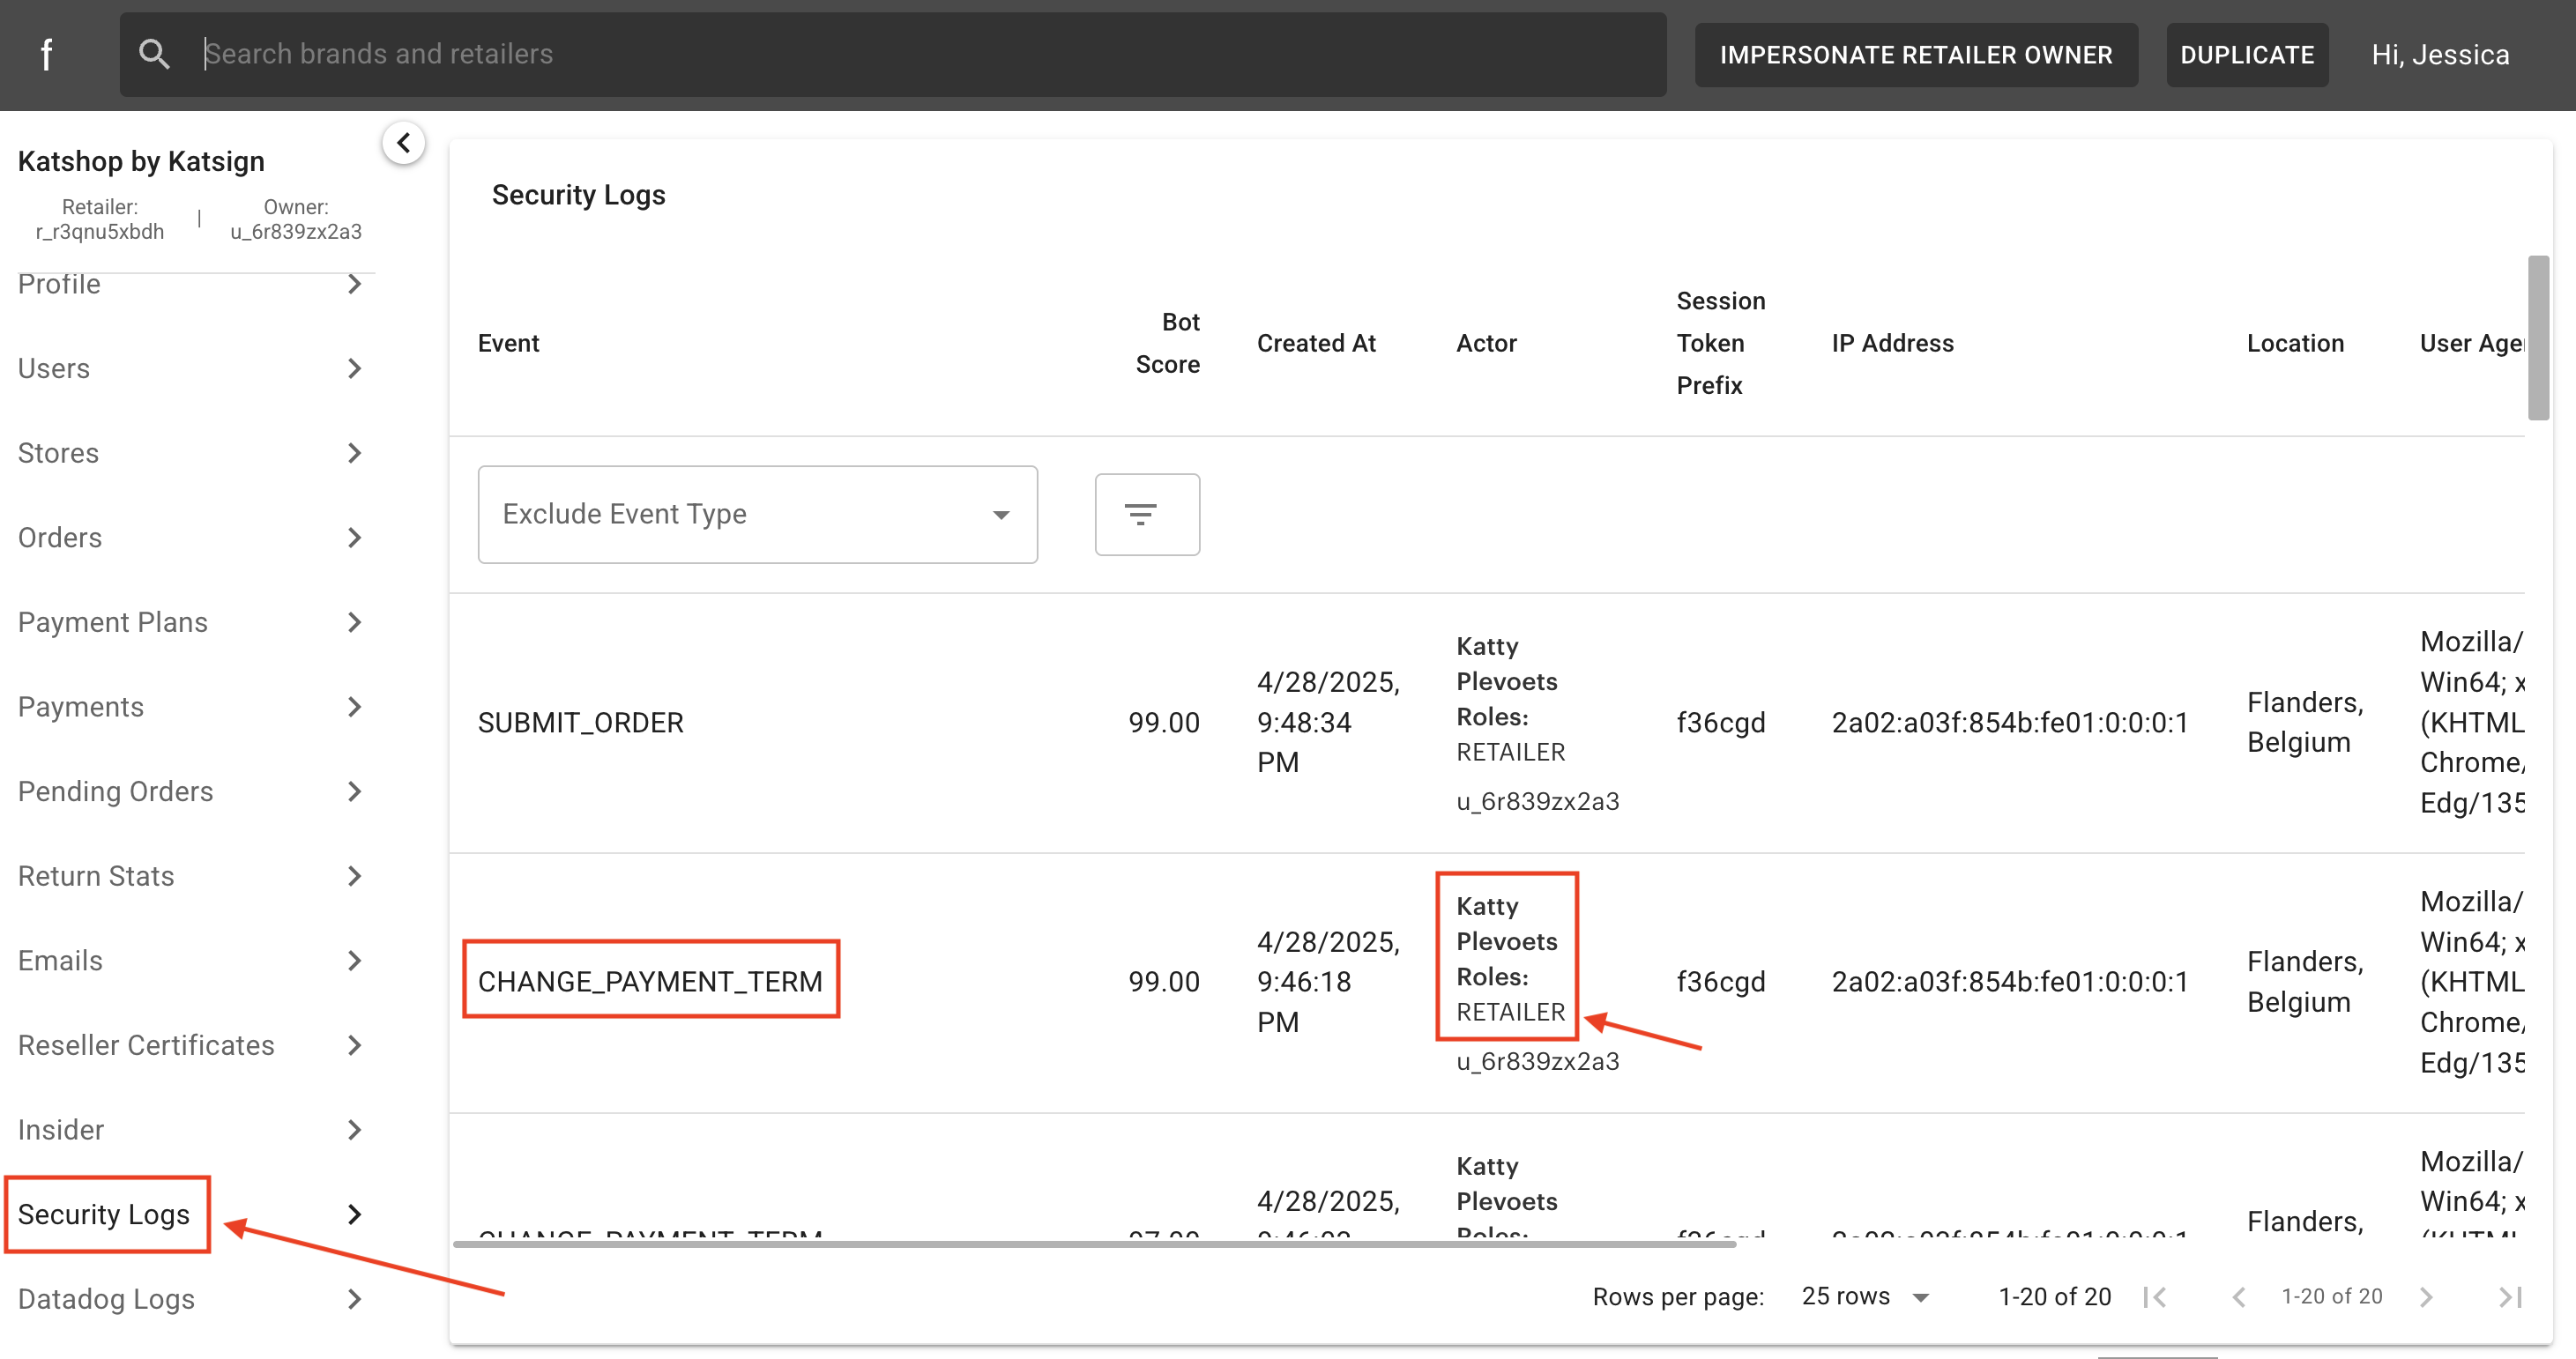2576x1359 pixels.
Task: Go to Insider in sidebar
Action: pyautogui.click(x=190, y=1130)
